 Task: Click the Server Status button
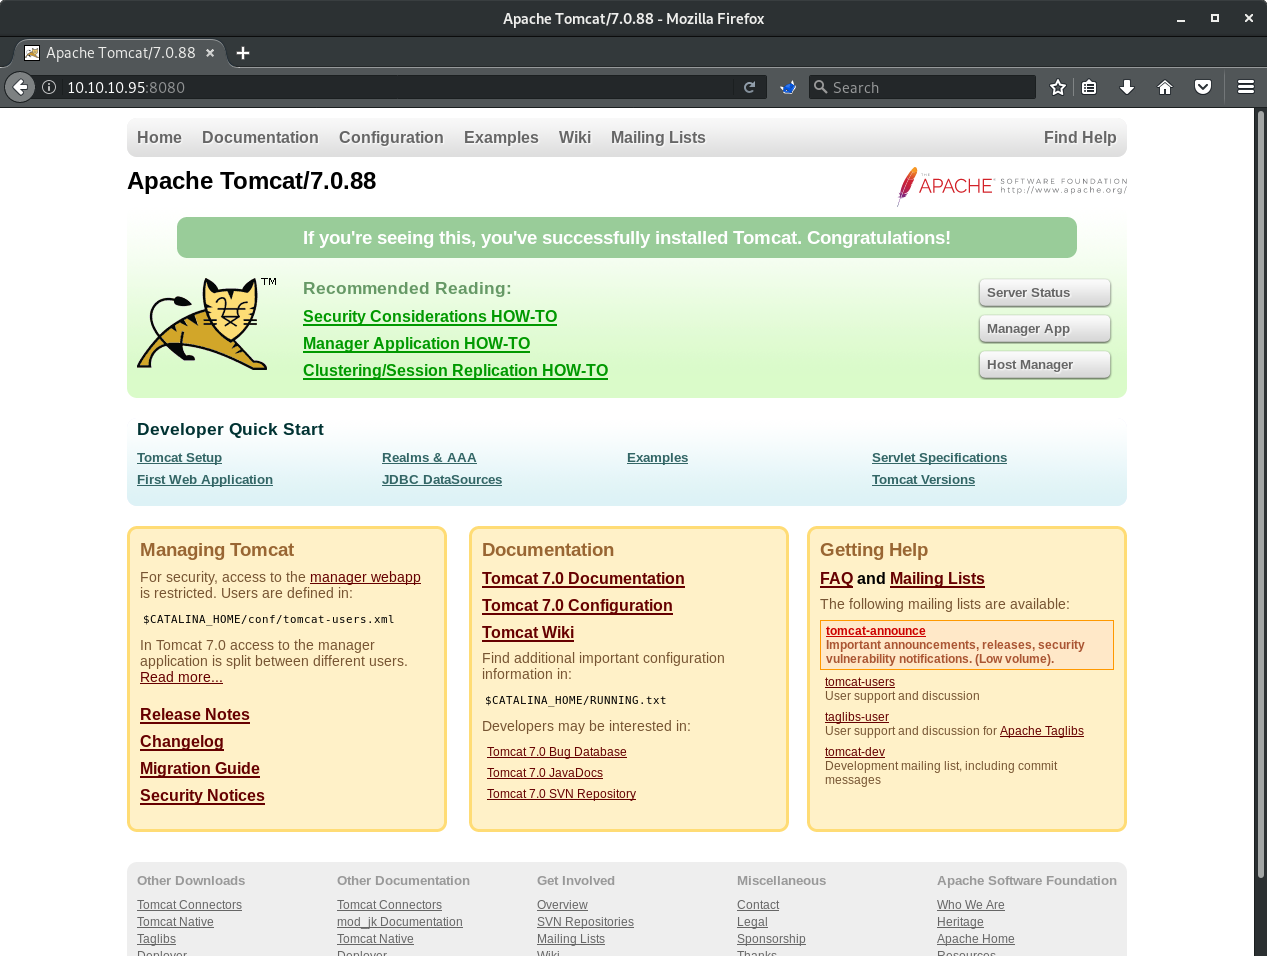(1045, 293)
